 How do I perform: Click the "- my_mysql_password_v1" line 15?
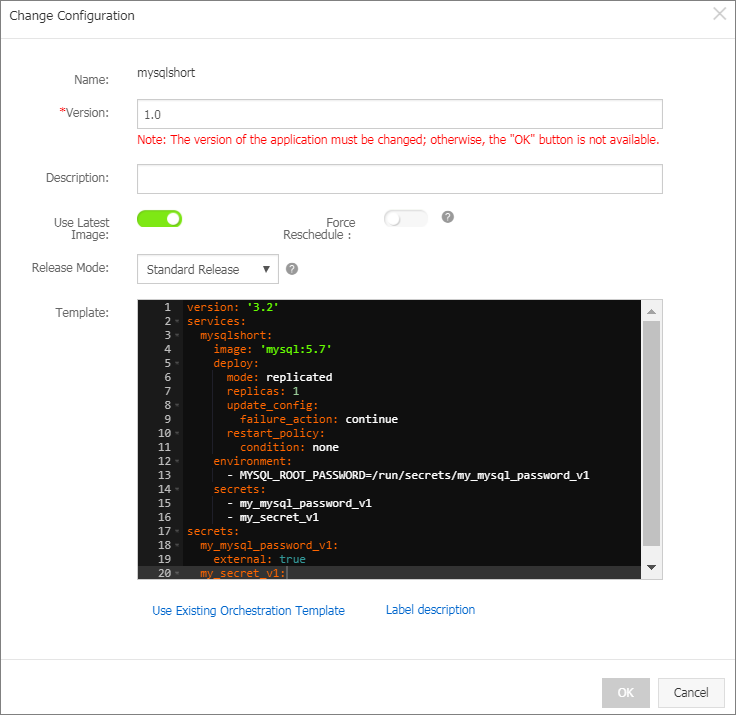tap(299, 503)
